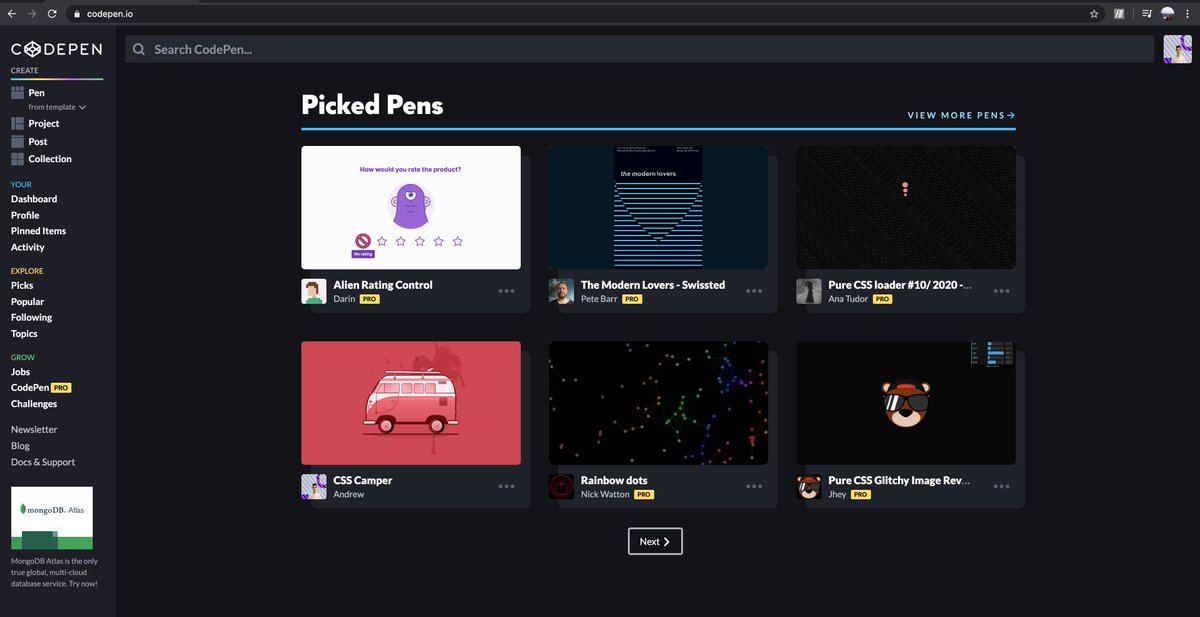Reload the page with refresh icon
This screenshot has height=617, width=1200.
(52, 14)
